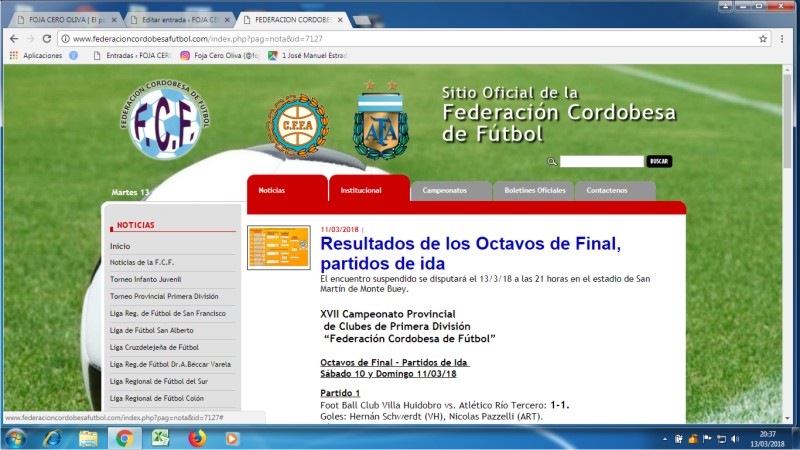The width and height of the screenshot is (800, 450).
Task: Reload the page with the refresh icon
Action: pos(46,39)
